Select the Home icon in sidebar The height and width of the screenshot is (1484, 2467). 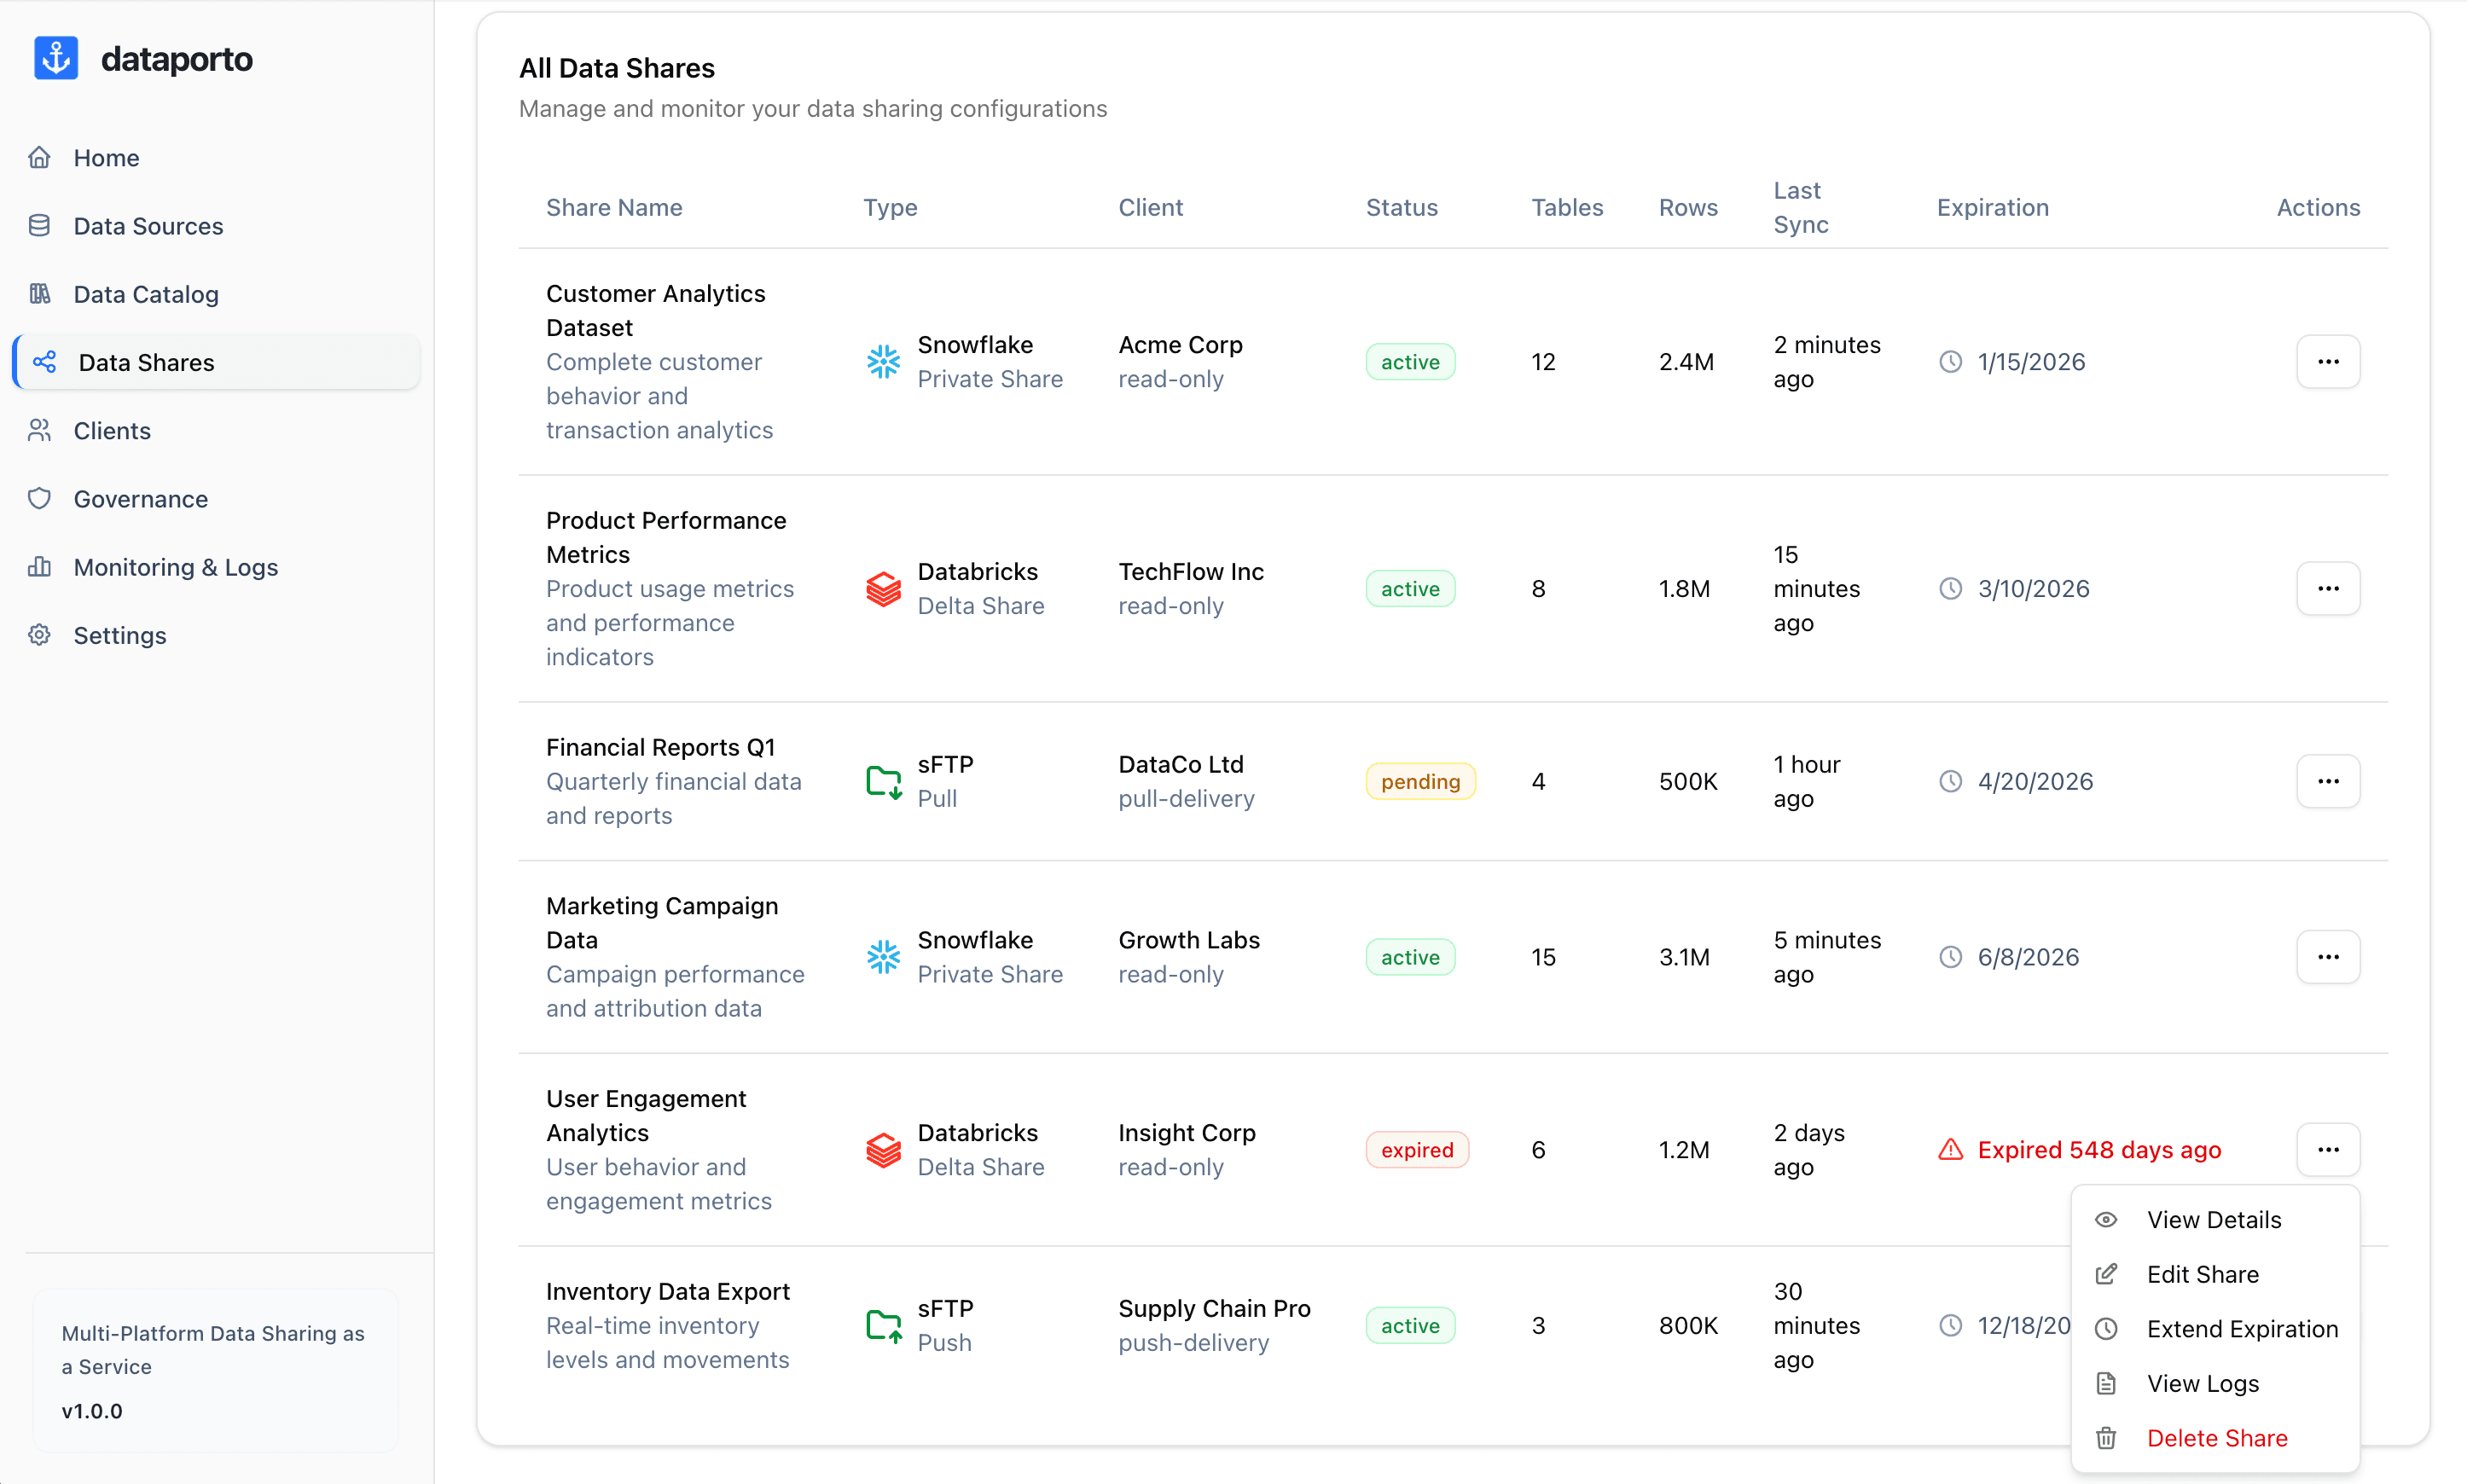tap(40, 157)
